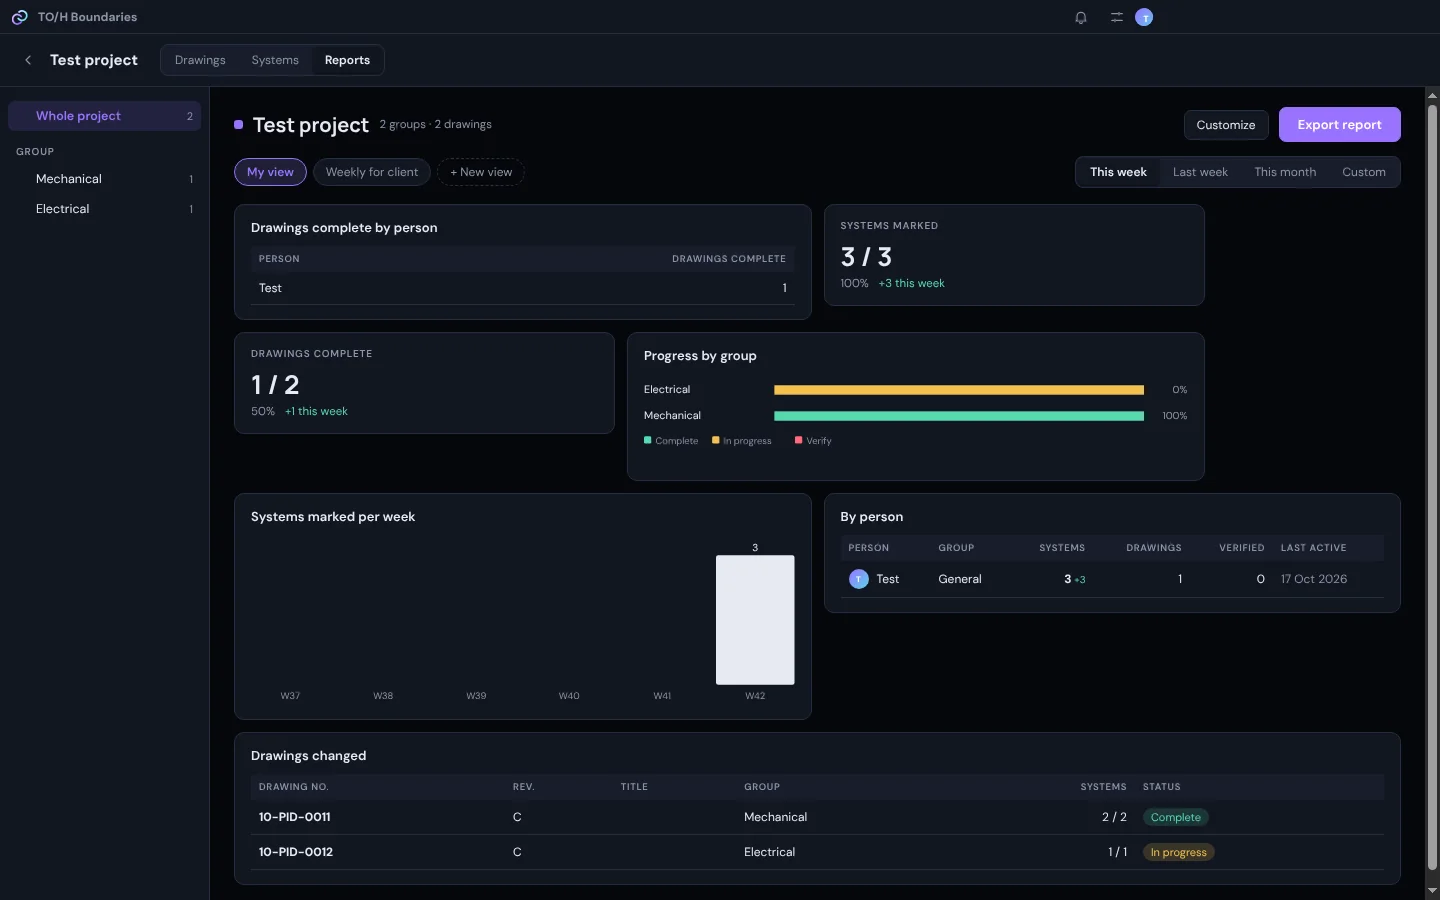This screenshot has height=900, width=1440.
Task: Open drawing 10-PID-0011 row
Action: (817, 817)
